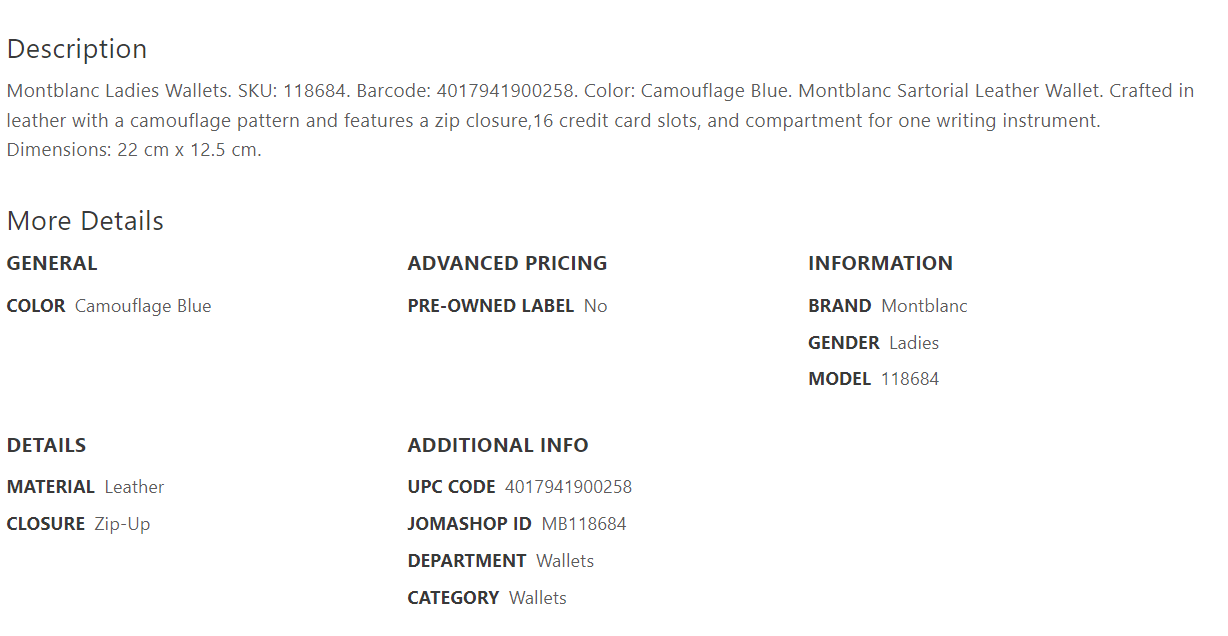Screen dimensions: 1228x636
Task: Click the More Details heading
Action: coord(85,221)
